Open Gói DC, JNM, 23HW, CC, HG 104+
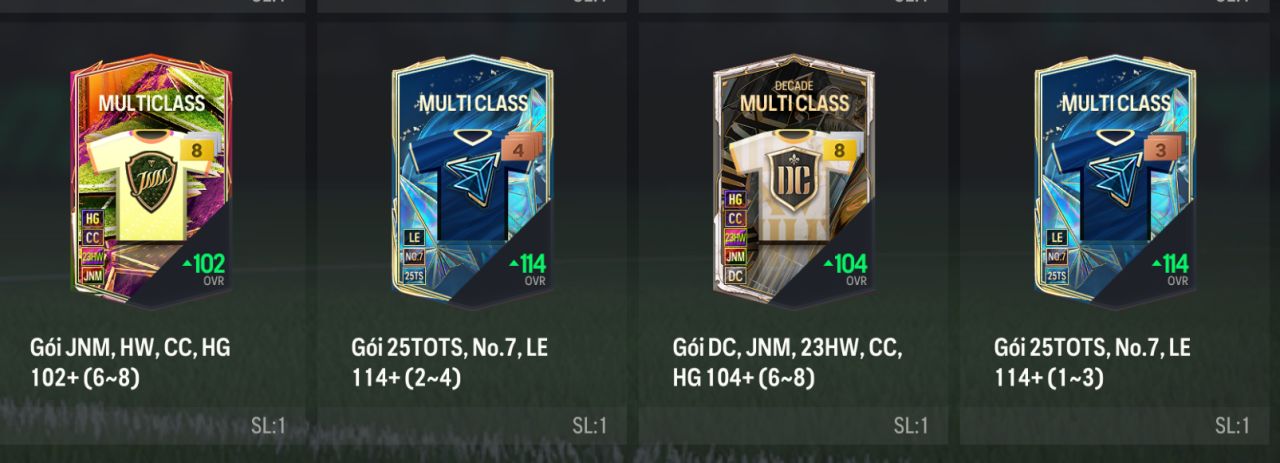 tap(787, 363)
